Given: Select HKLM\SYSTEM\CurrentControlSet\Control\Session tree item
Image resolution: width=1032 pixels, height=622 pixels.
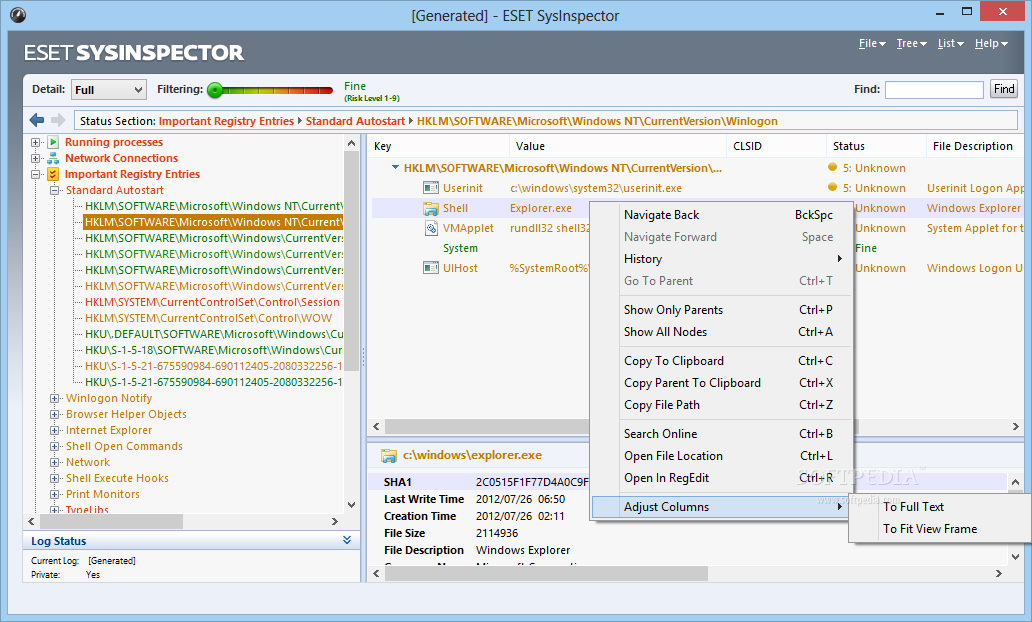Looking at the screenshot, I should (x=213, y=302).
